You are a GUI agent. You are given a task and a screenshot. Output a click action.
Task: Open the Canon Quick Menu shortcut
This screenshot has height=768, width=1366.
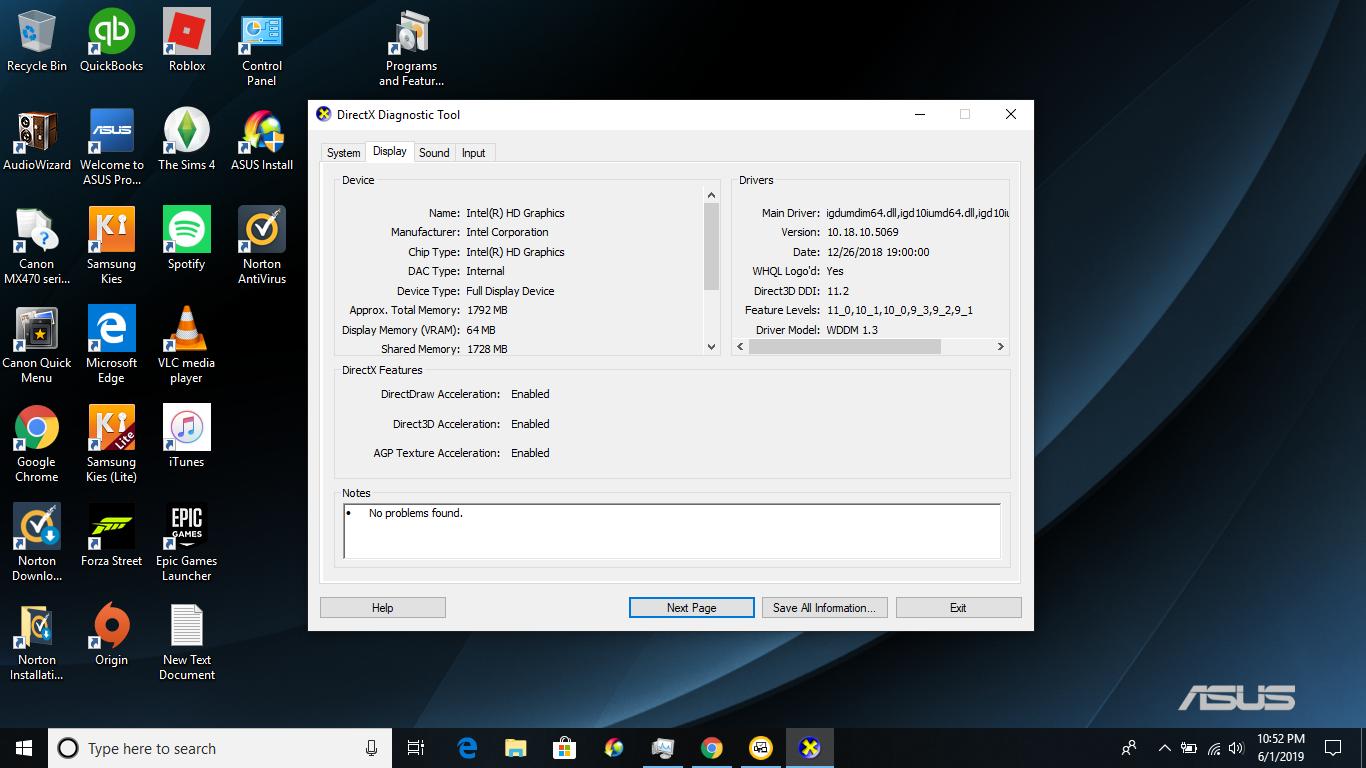tap(37, 344)
